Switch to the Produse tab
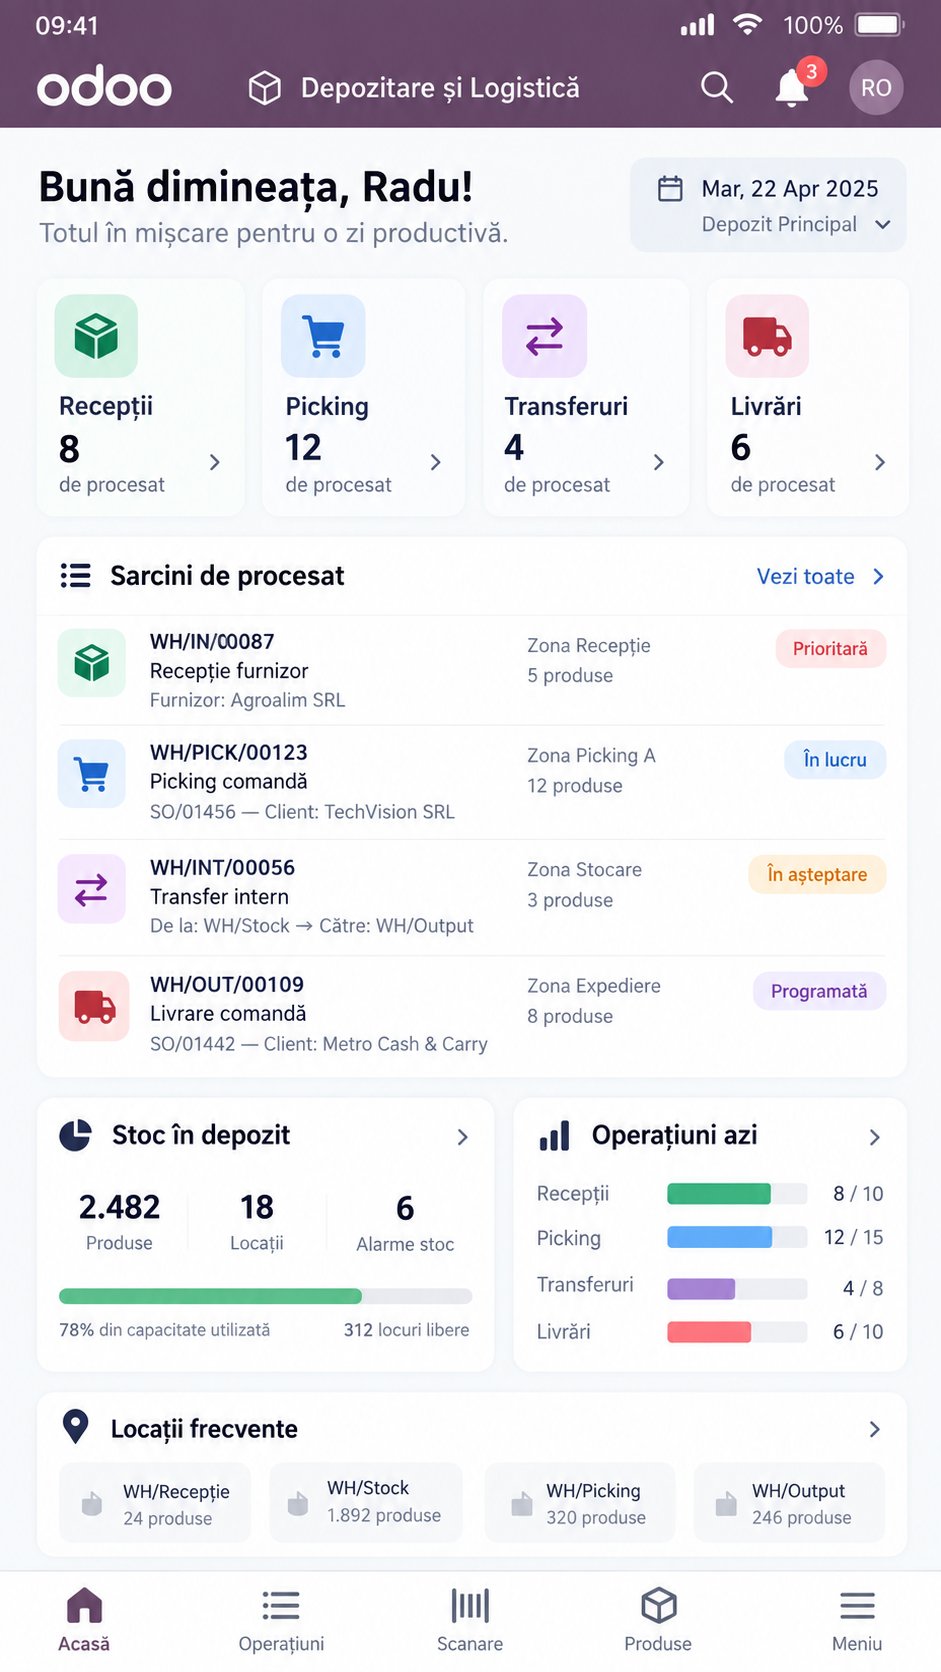The image size is (941, 1672). click(x=658, y=1620)
